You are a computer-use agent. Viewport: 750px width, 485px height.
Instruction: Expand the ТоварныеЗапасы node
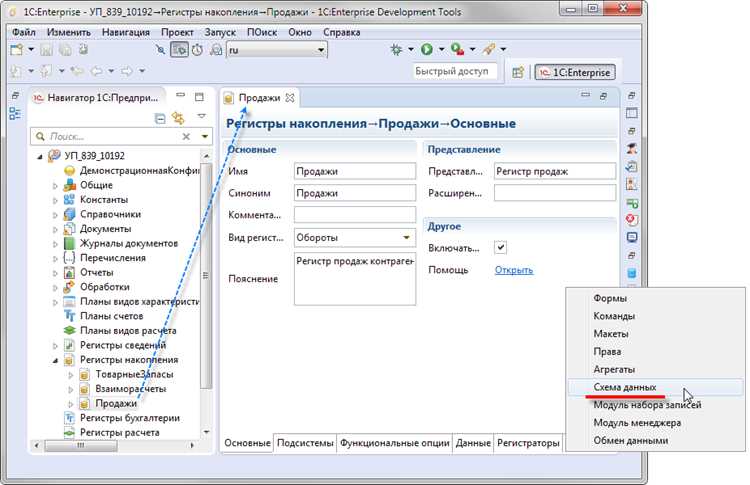[x=70, y=375]
